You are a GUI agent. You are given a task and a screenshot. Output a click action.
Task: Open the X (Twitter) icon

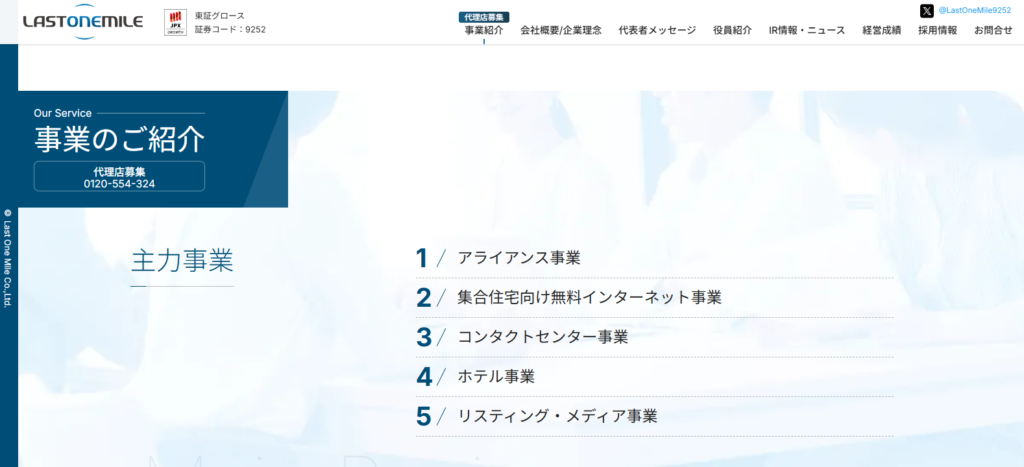tap(927, 11)
